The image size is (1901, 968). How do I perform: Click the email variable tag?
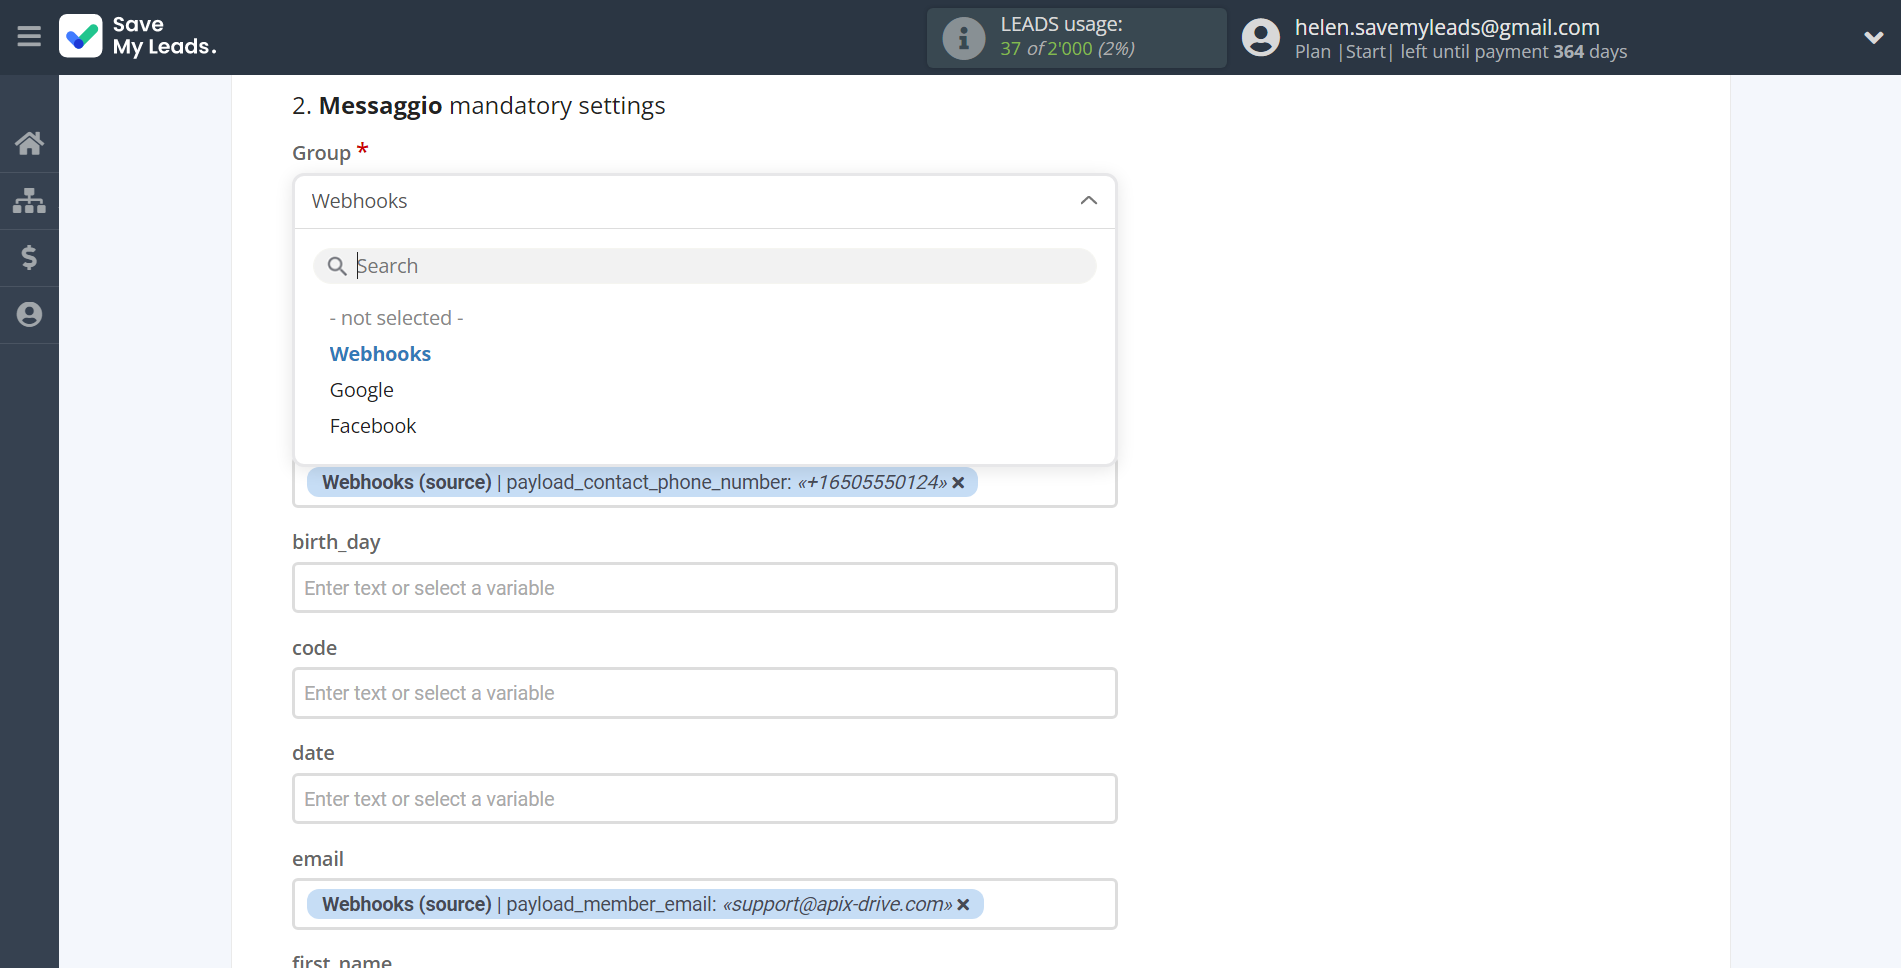pyautogui.click(x=645, y=904)
